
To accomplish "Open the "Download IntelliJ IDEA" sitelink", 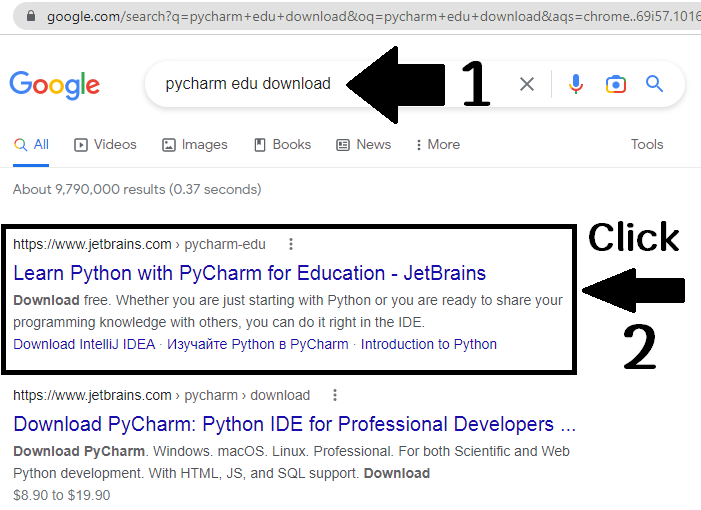I will [x=84, y=345].
